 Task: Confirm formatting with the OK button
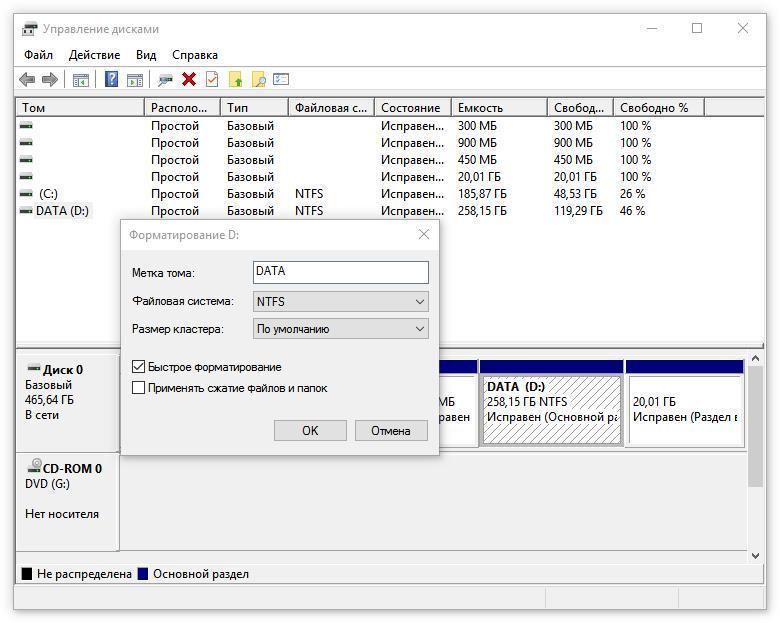pyautogui.click(x=310, y=430)
